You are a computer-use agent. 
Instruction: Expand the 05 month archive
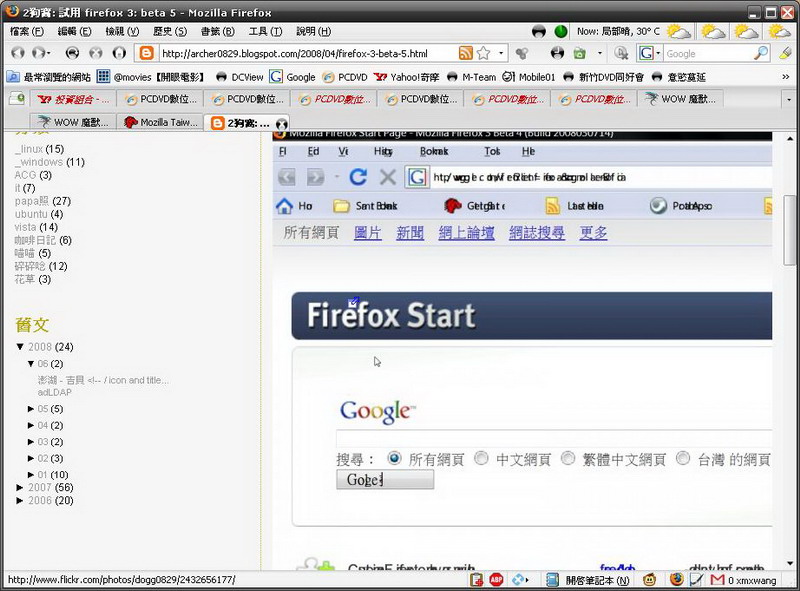(31, 409)
